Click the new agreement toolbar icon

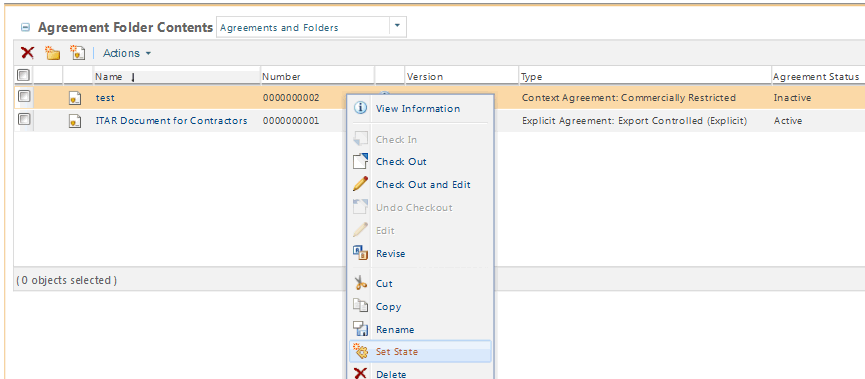click(x=77, y=53)
